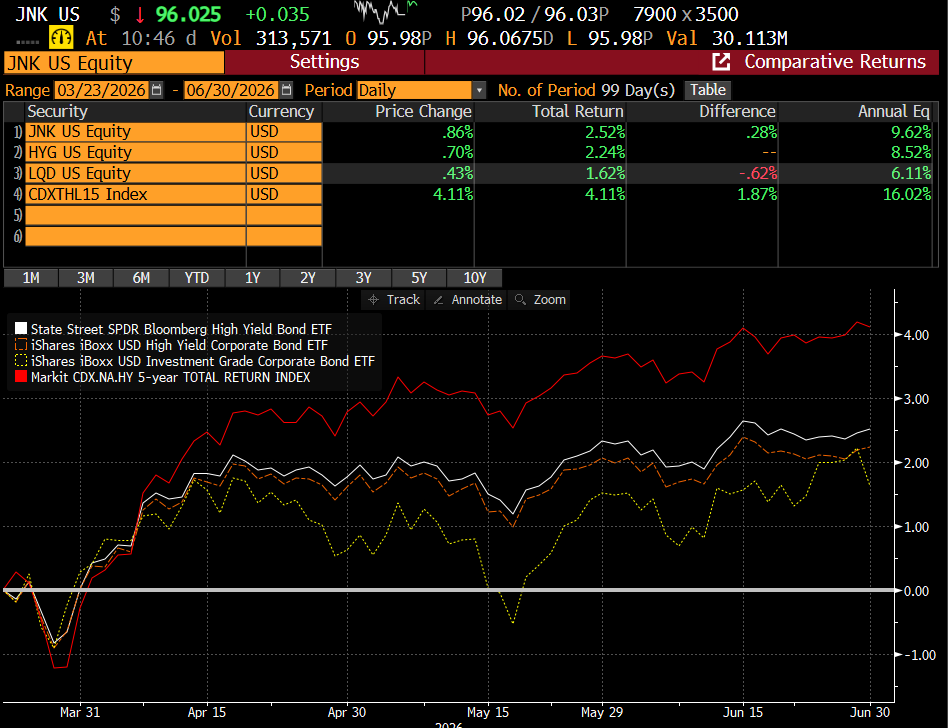
Task: Click the Annual Eq column header
Action: [894, 112]
